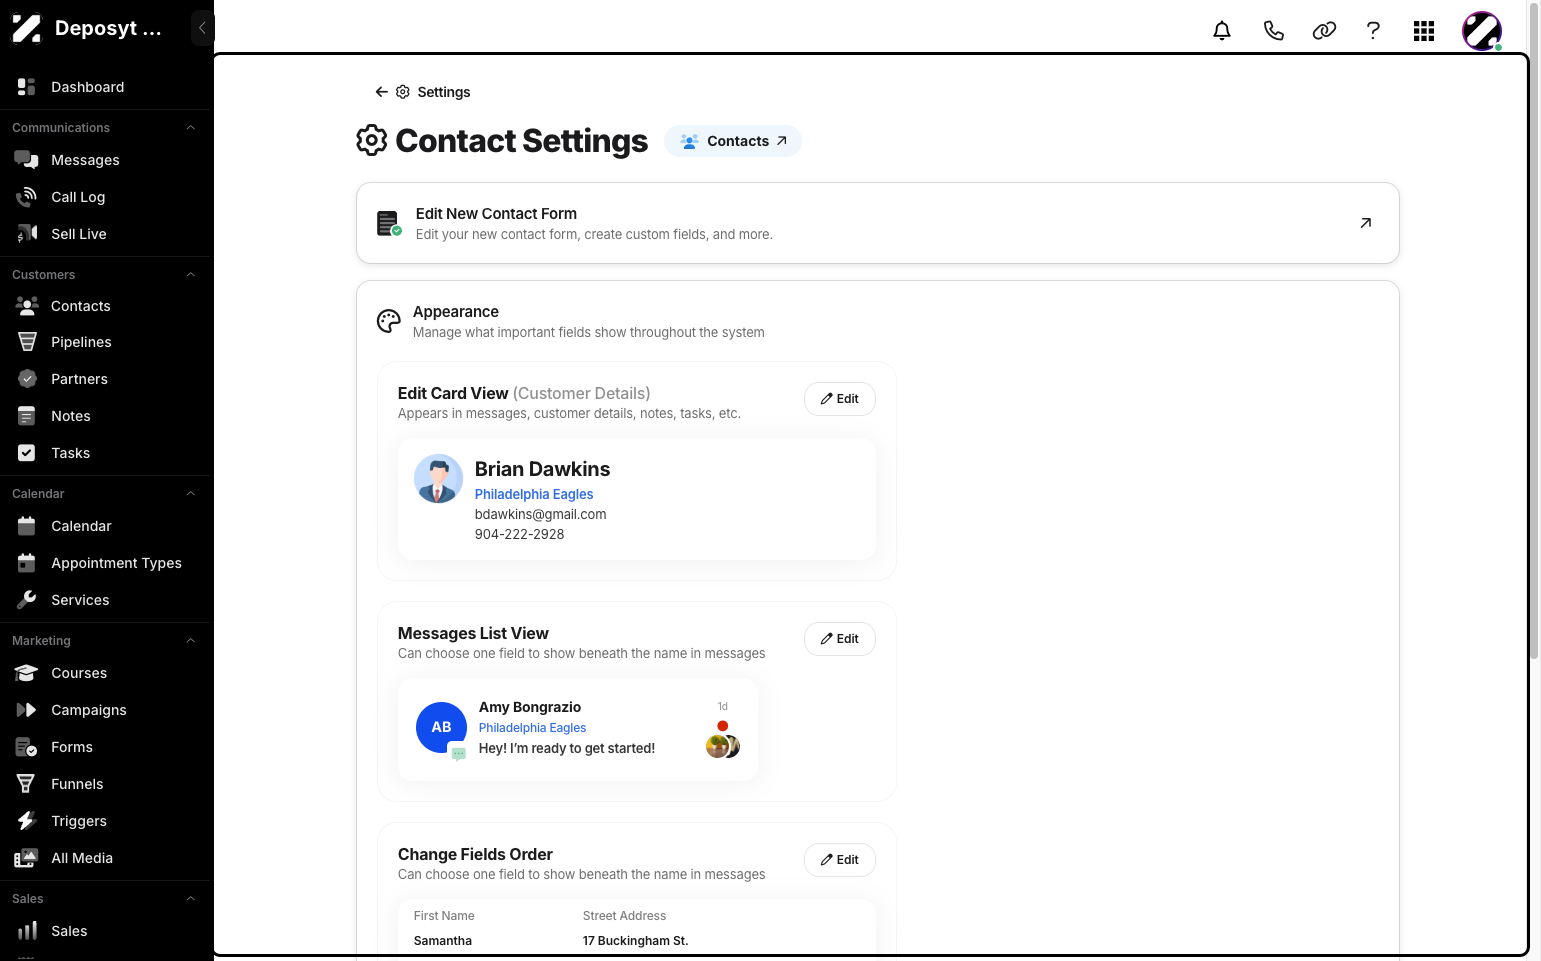Open the link icon in top bar
Screen dimensions: 1541x961
[x=1324, y=31]
